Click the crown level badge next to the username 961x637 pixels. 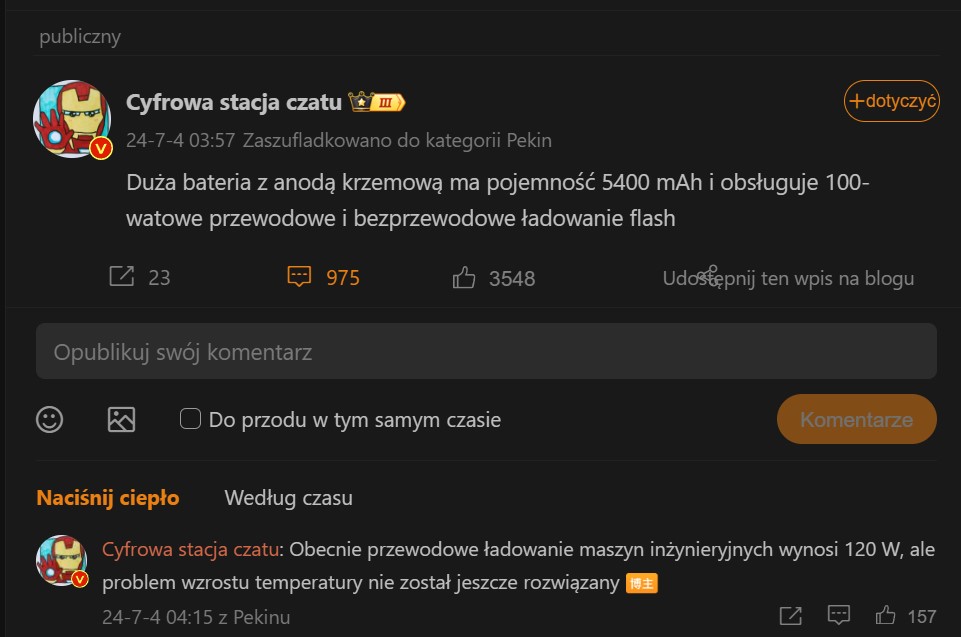click(x=376, y=102)
